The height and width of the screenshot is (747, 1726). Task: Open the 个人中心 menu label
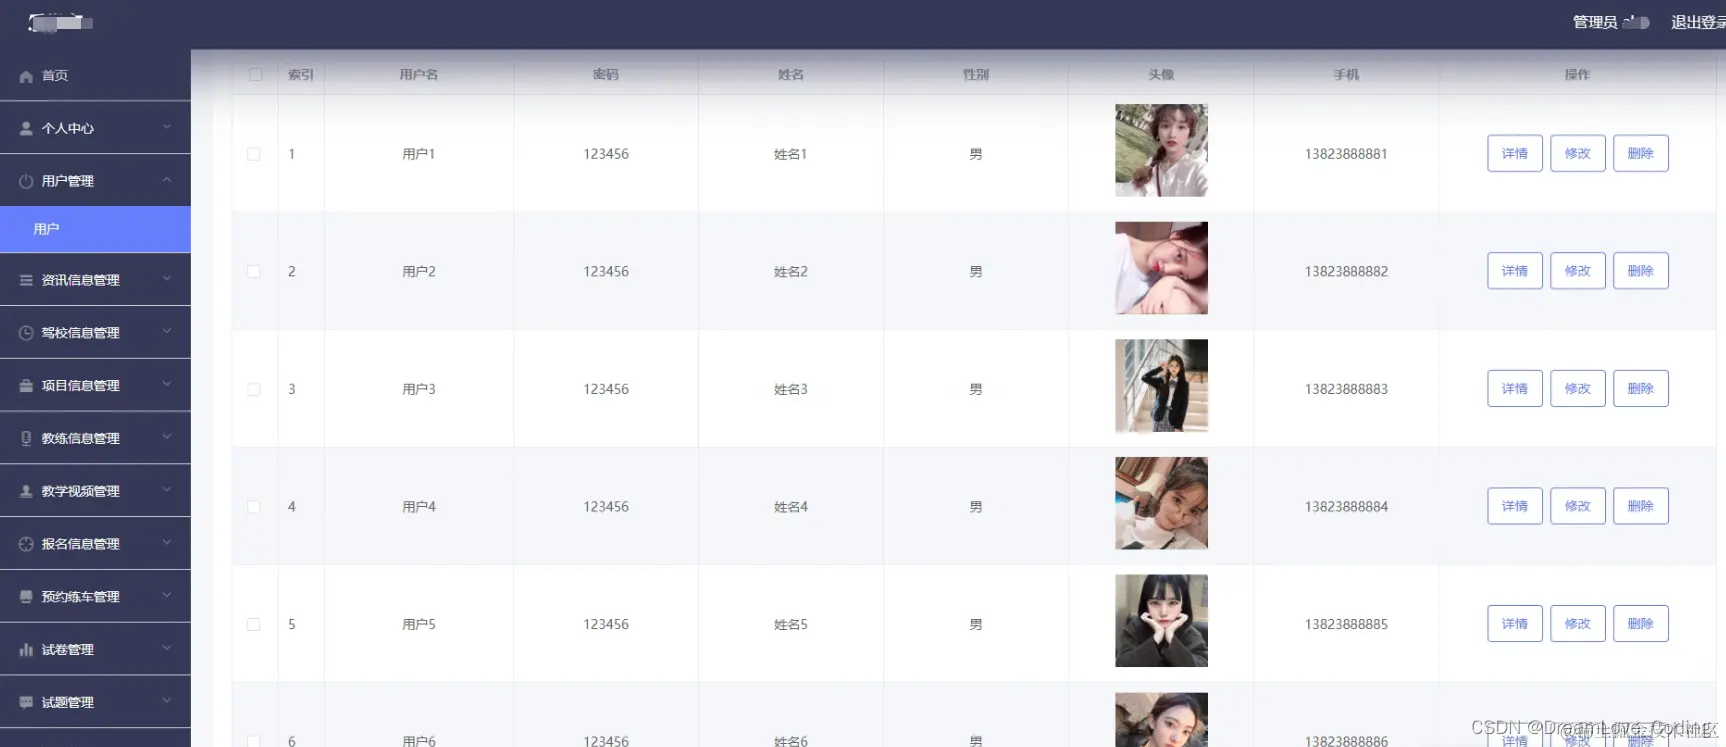pos(68,128)
